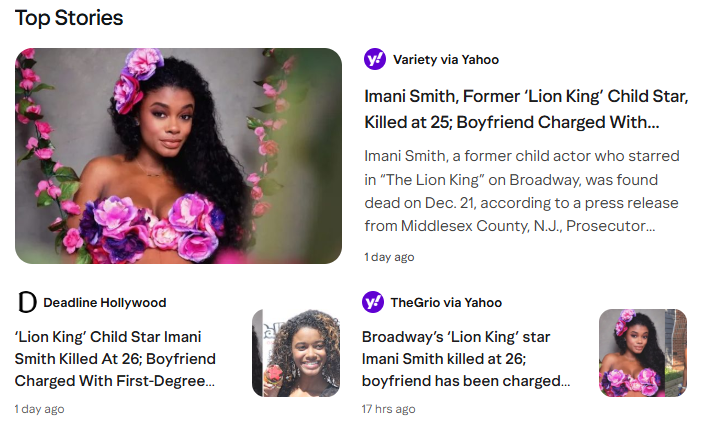
Task: Click the Deadline Hollywood 'D' logo
Action: tap(27, 302)
